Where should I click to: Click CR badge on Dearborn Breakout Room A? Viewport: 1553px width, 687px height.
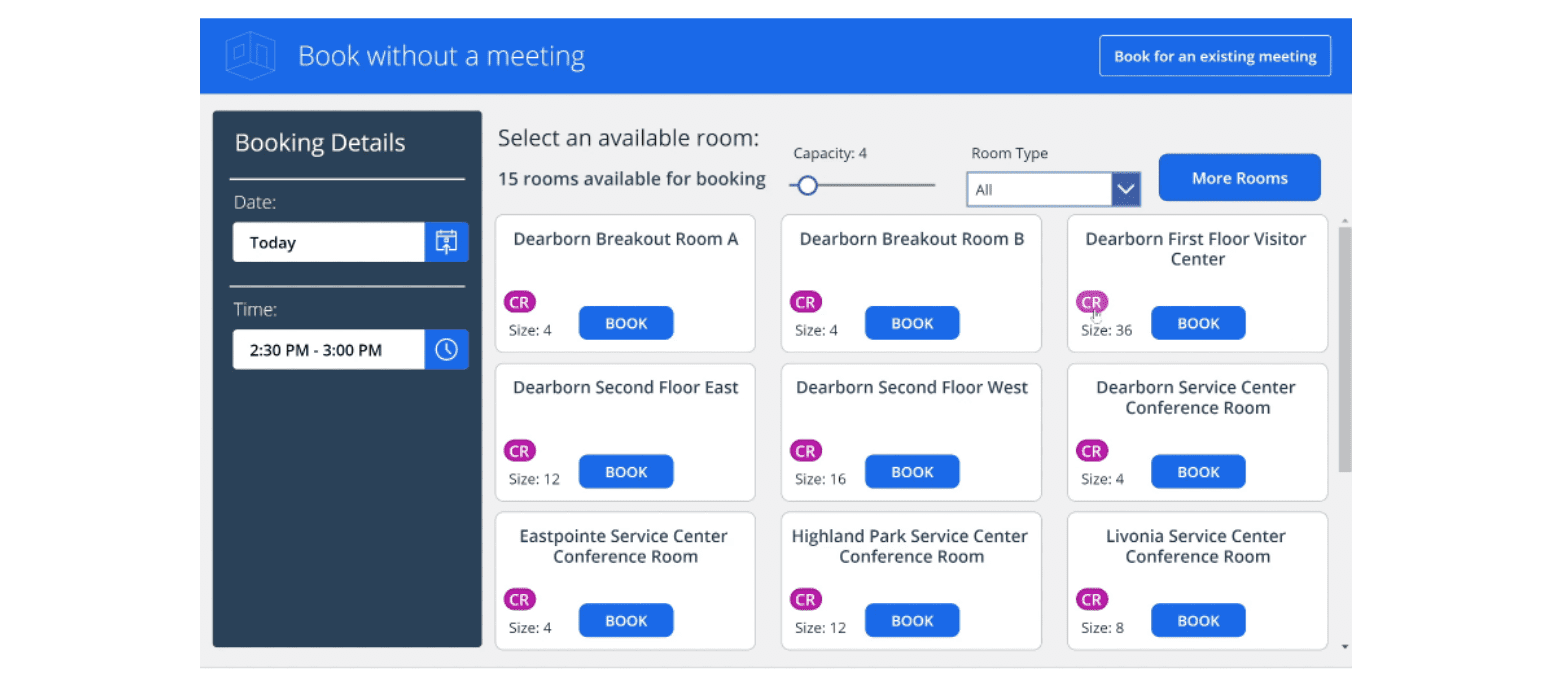pos(520,302)
